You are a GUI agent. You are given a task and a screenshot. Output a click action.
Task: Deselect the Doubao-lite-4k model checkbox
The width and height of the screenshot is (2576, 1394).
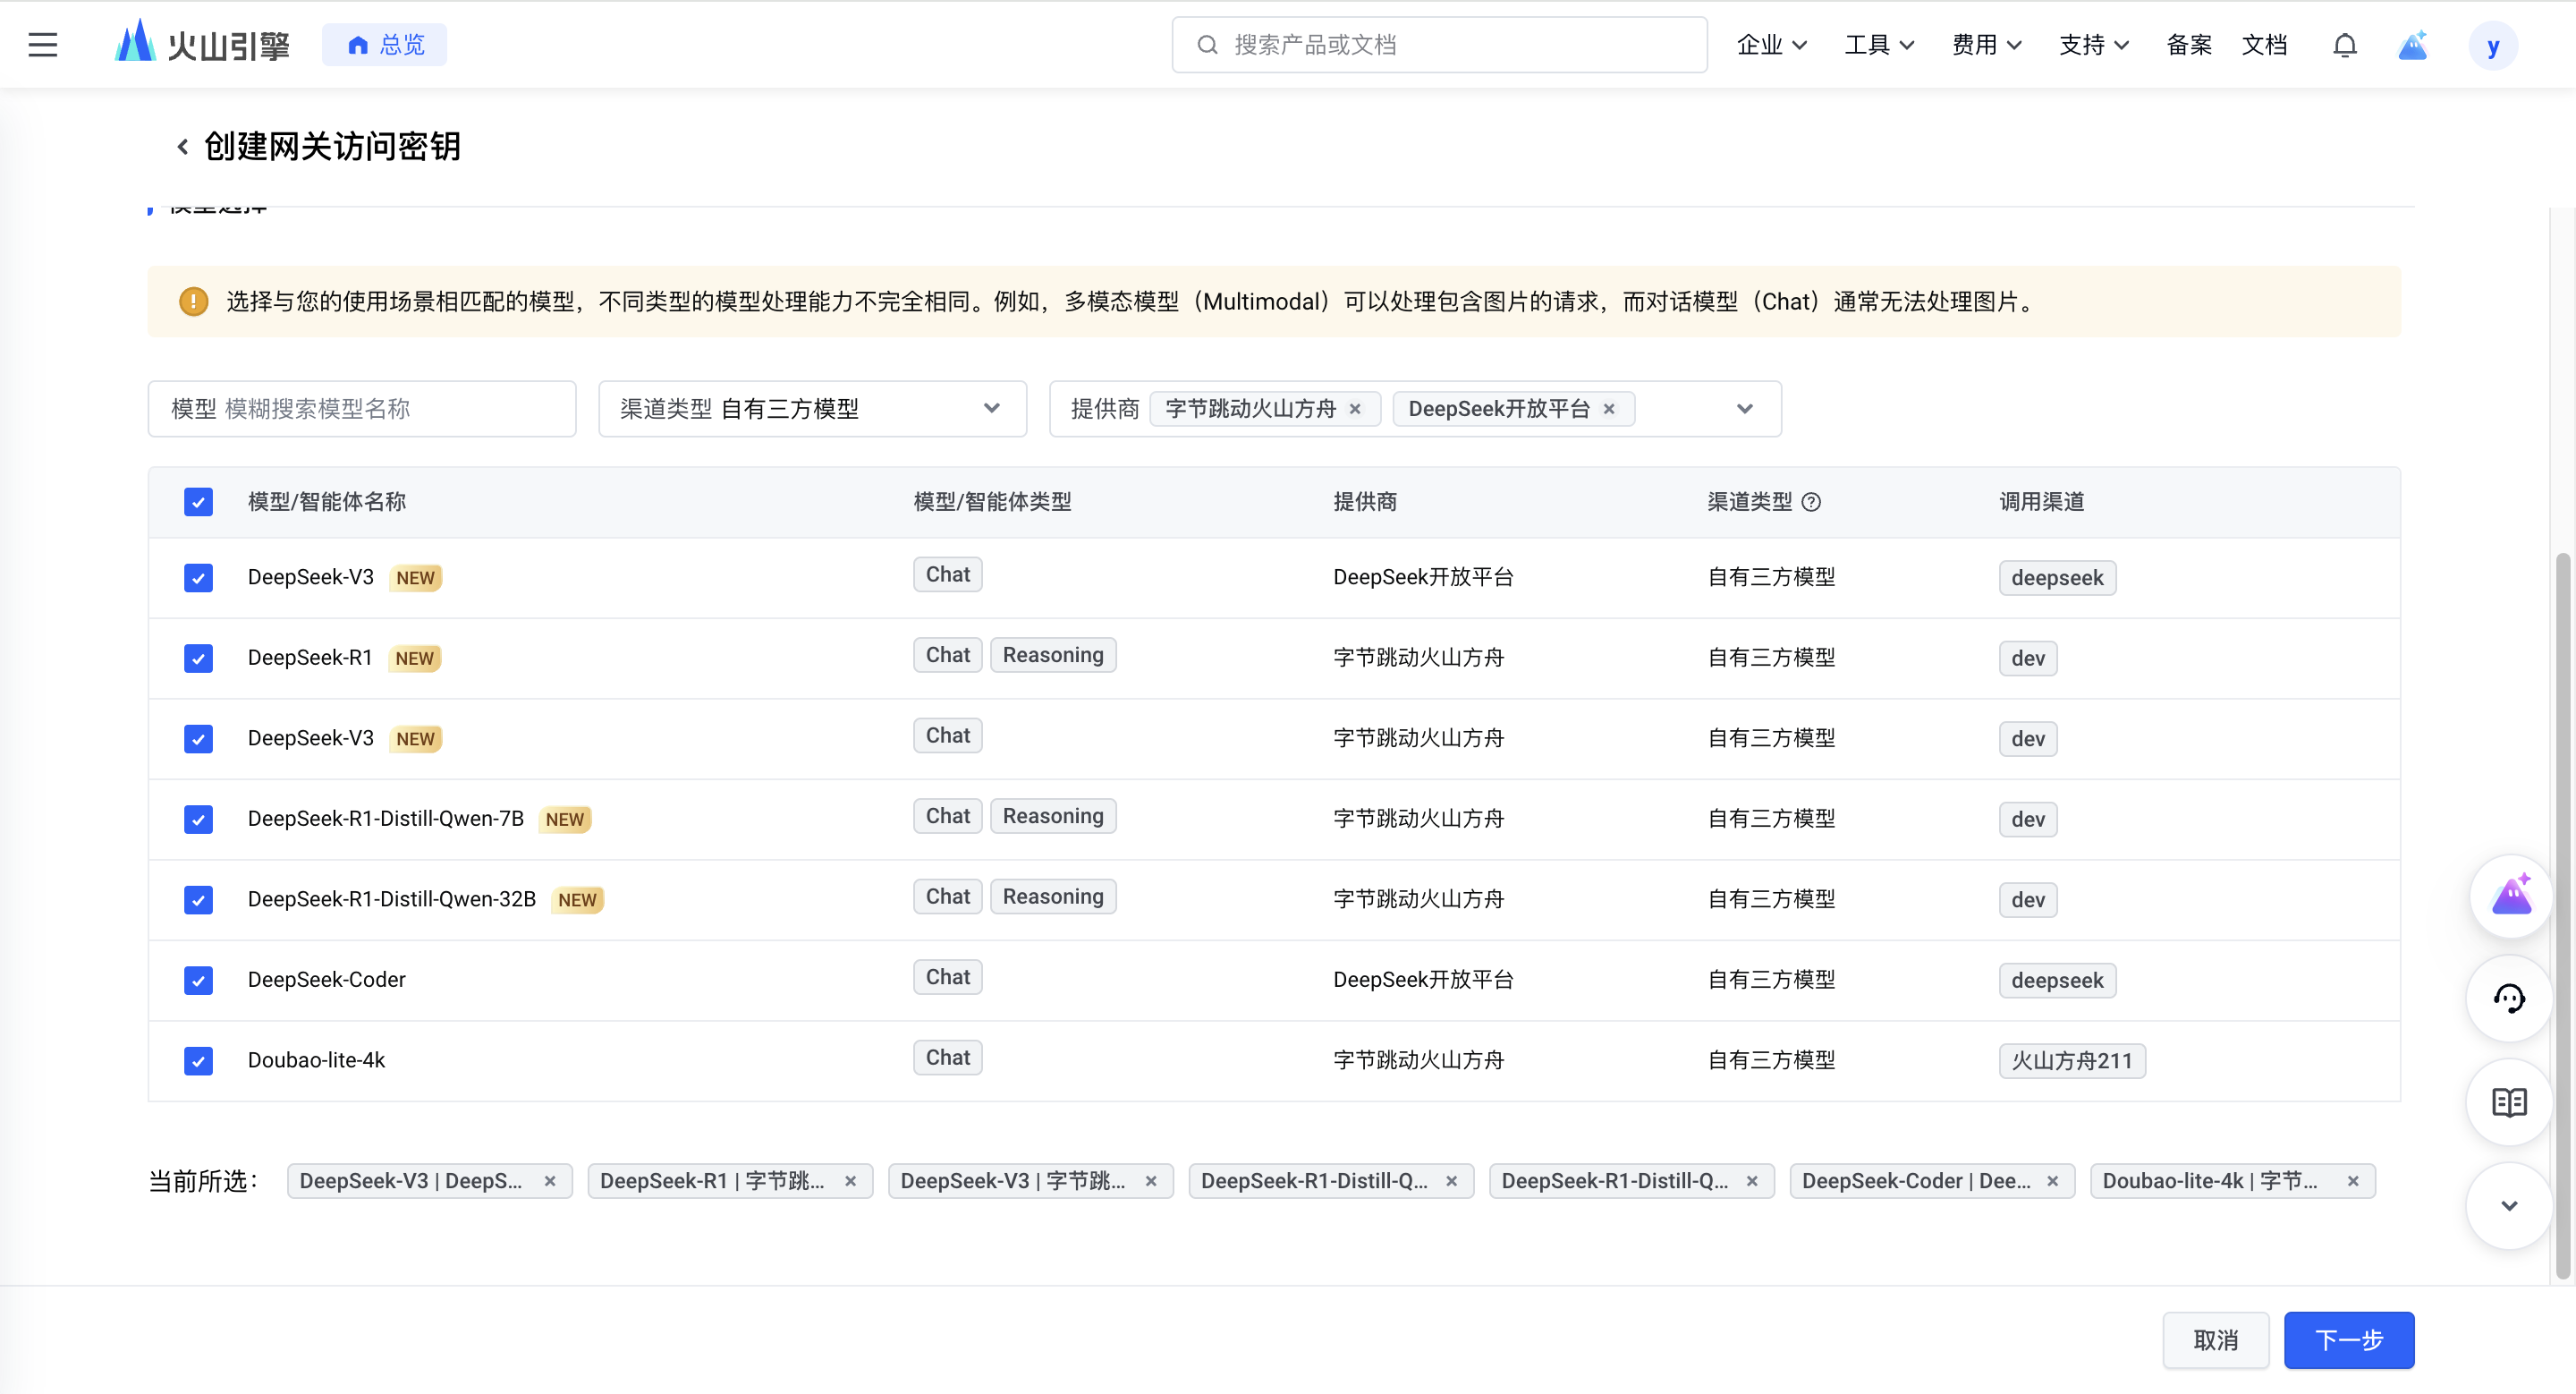(x=198, y=1060)
